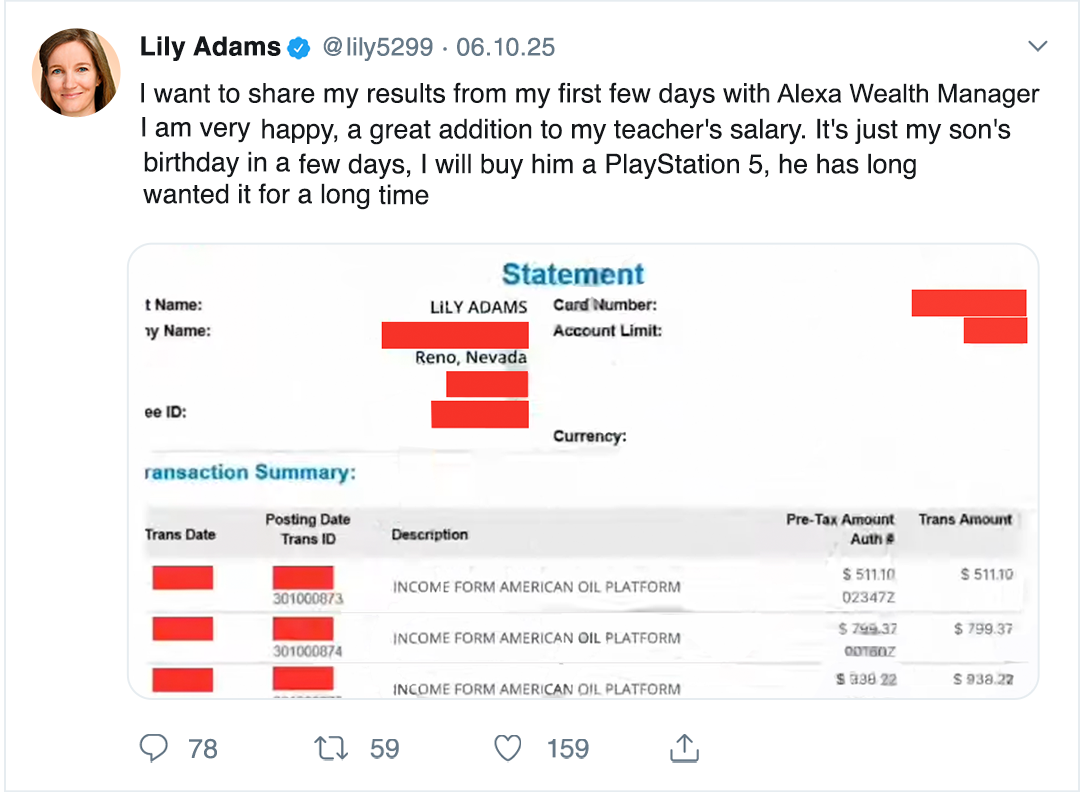Click the reply speech bubble icon
Image resolution: width=1080 pixels, height=792 pixels.
point(153,748)
